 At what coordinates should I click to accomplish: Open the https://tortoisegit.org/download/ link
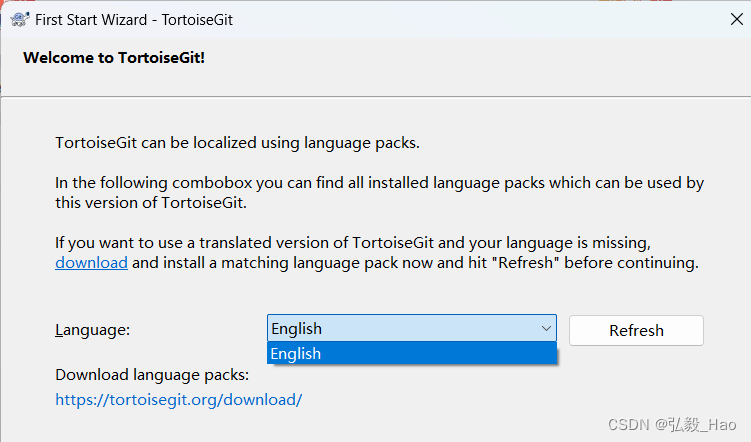(x=178, y=399)
